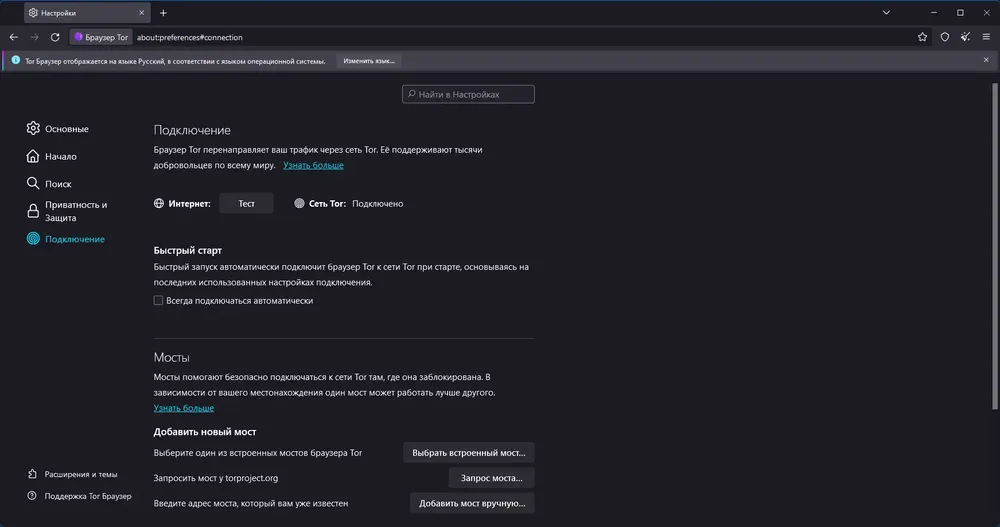
Task: Click Запросить мост у torproject.org text
Action: (216, 478)
